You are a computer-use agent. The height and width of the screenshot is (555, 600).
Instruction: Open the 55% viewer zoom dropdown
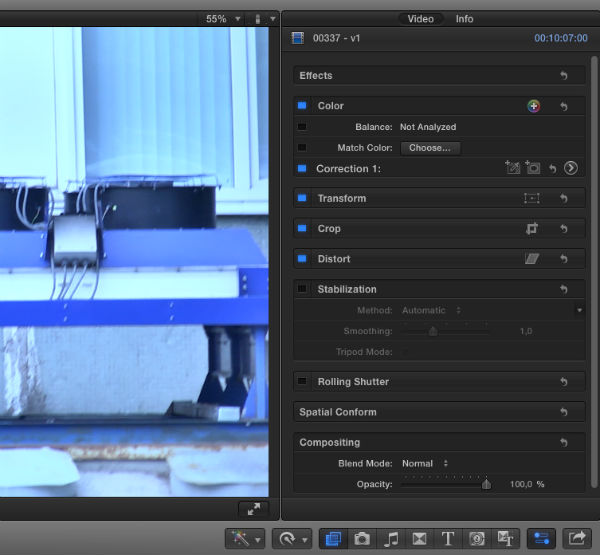click(x=223, y=19)
